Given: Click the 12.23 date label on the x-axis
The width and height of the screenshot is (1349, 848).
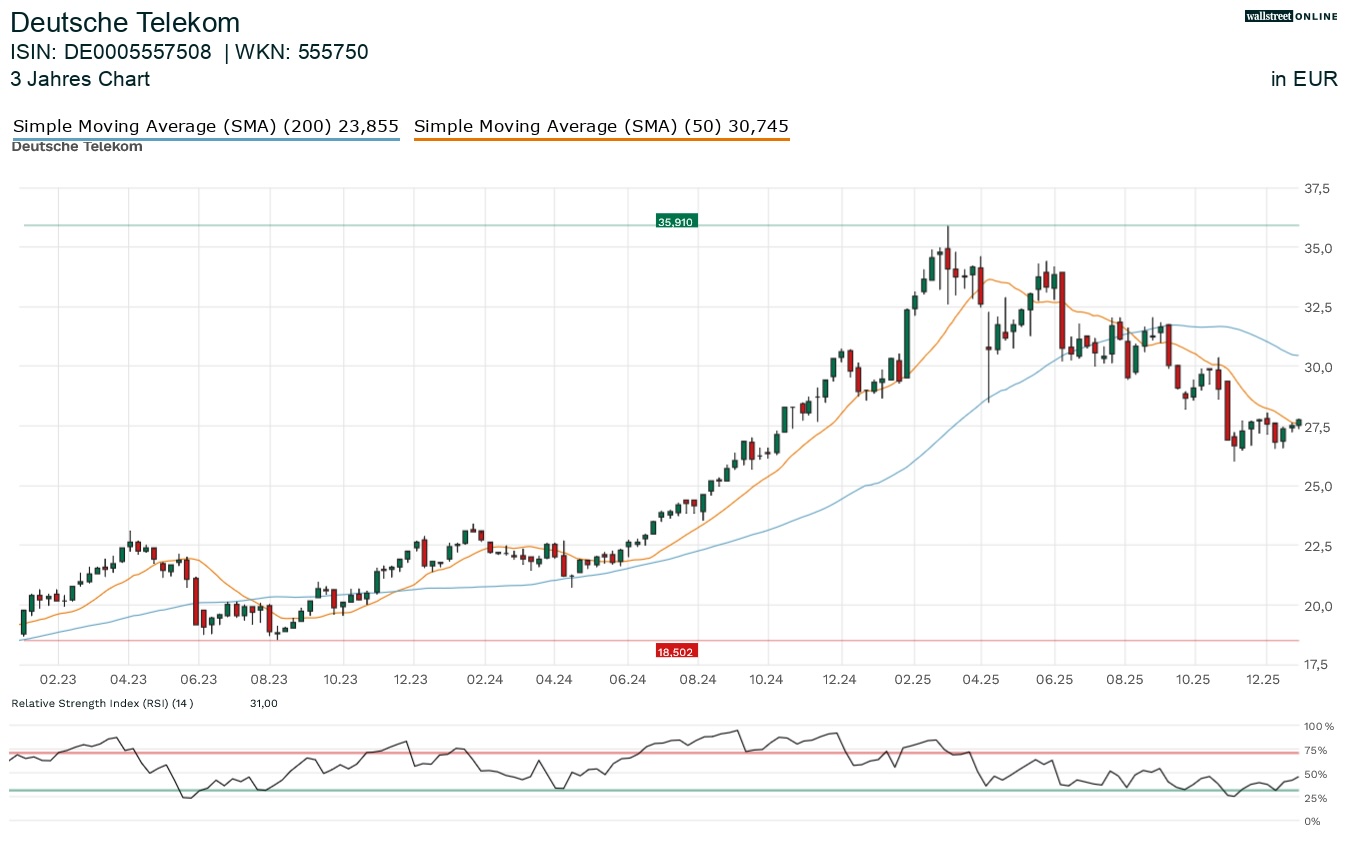Looking at the screenshot, I should click(411, 679).
